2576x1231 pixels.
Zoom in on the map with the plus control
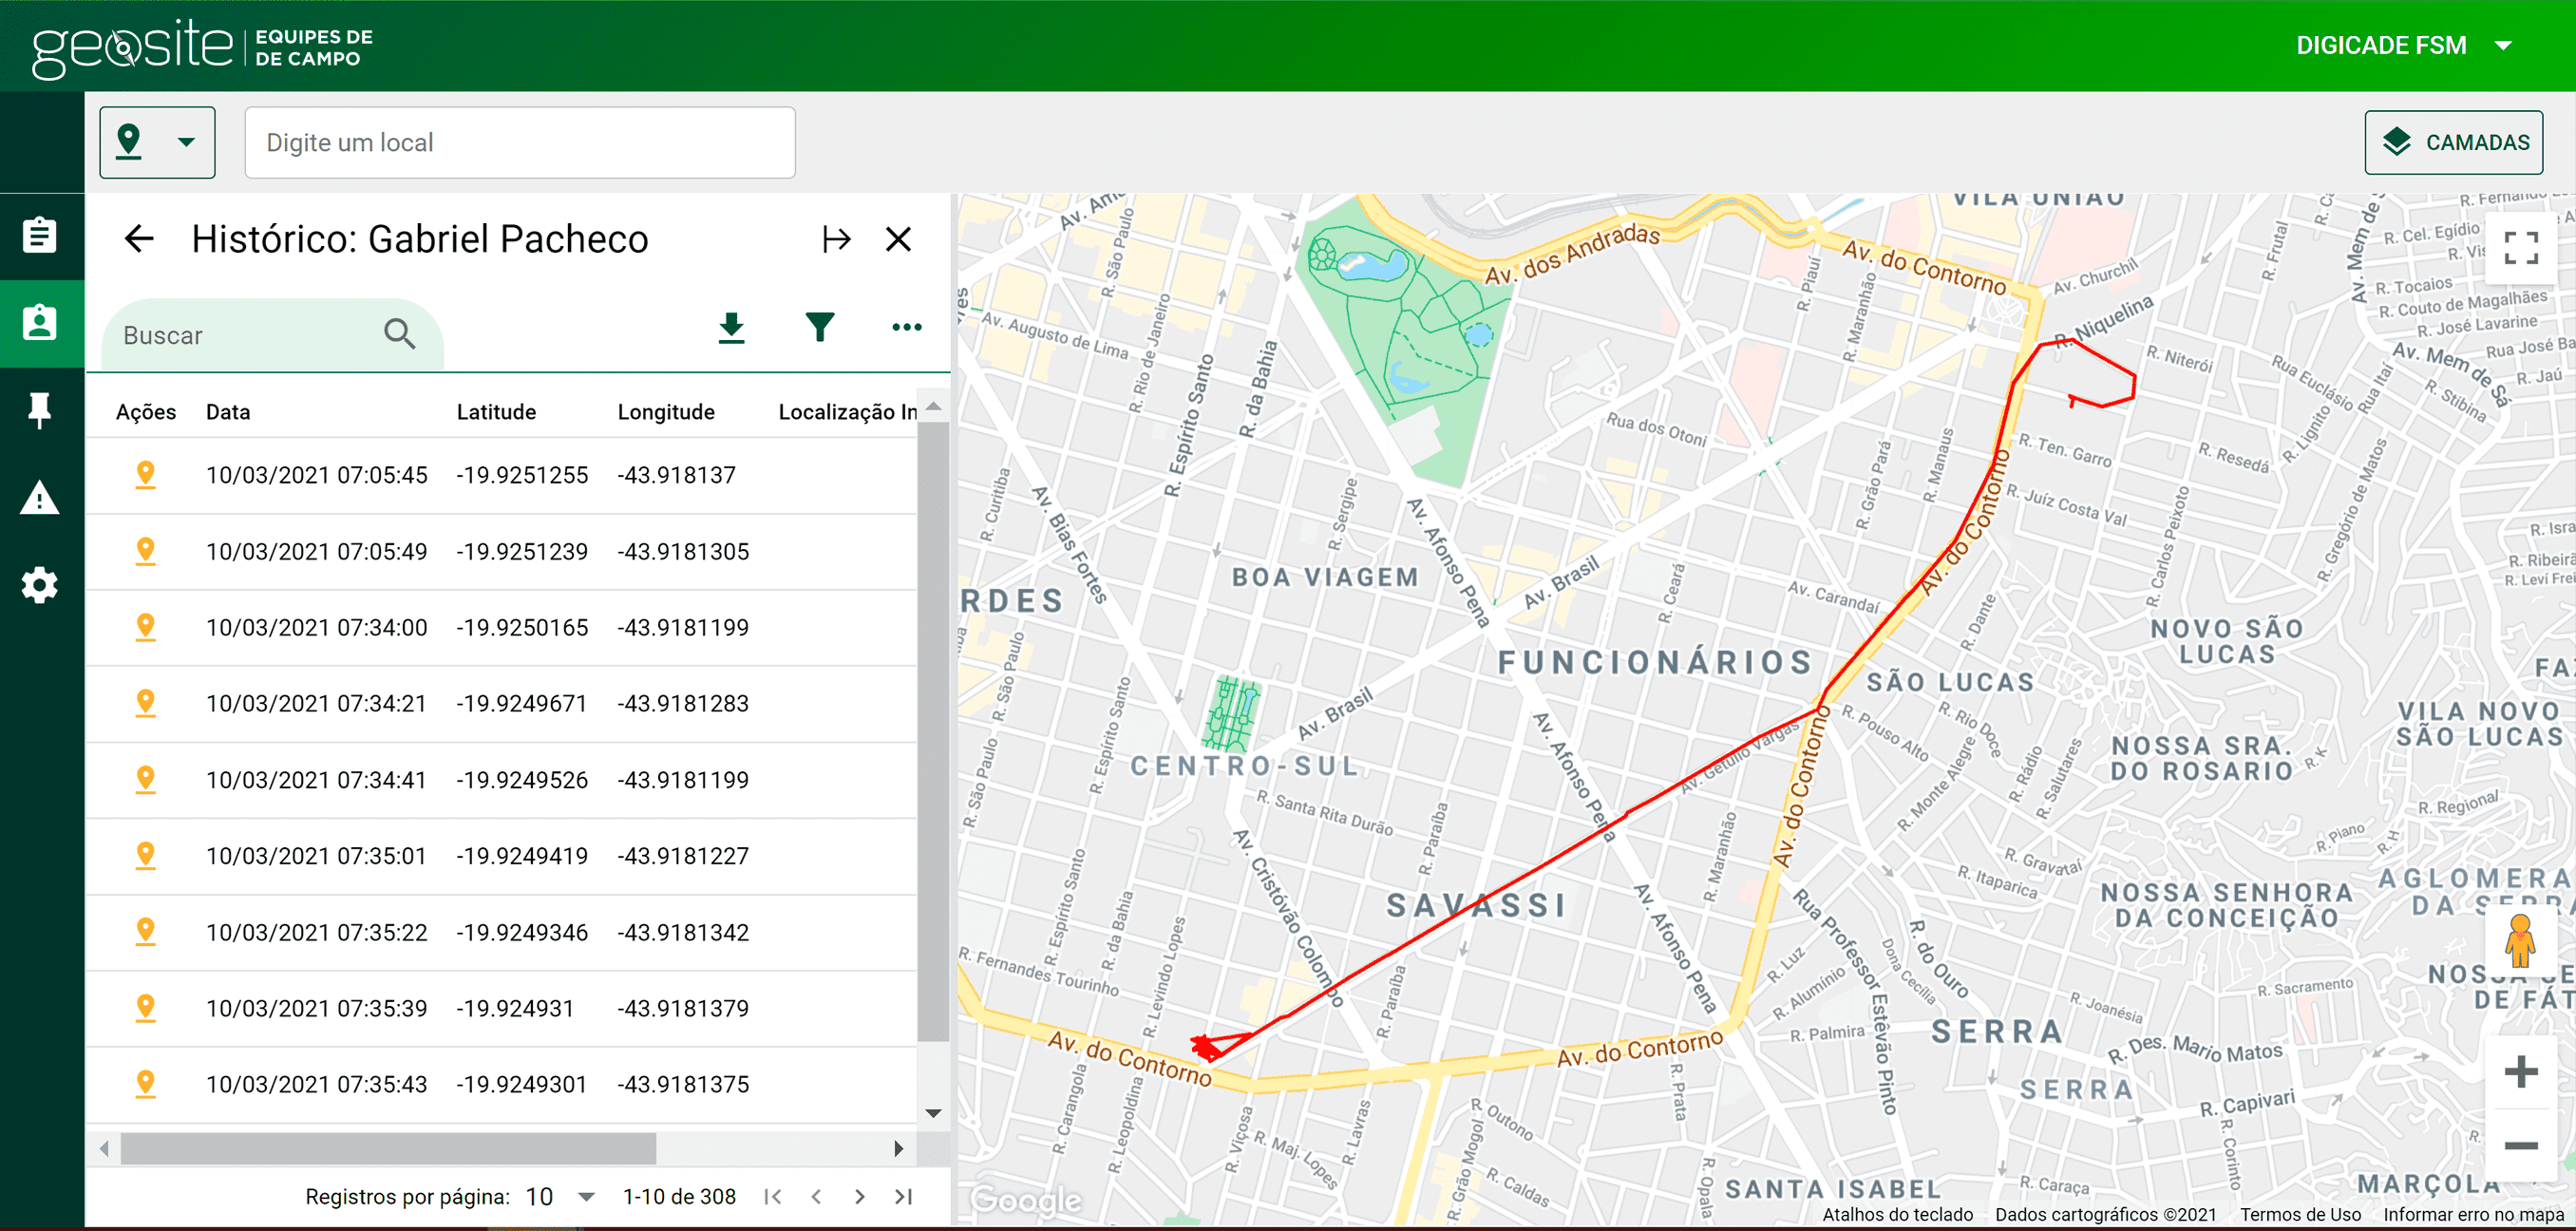(2523, 1072)
